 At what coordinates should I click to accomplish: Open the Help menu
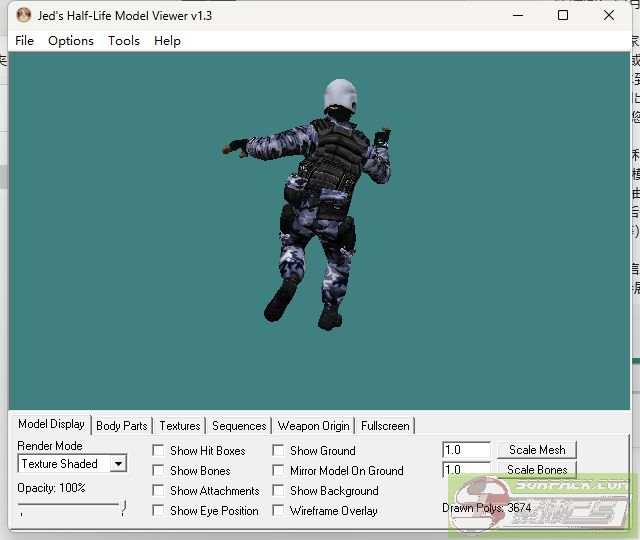click(167, 41)
